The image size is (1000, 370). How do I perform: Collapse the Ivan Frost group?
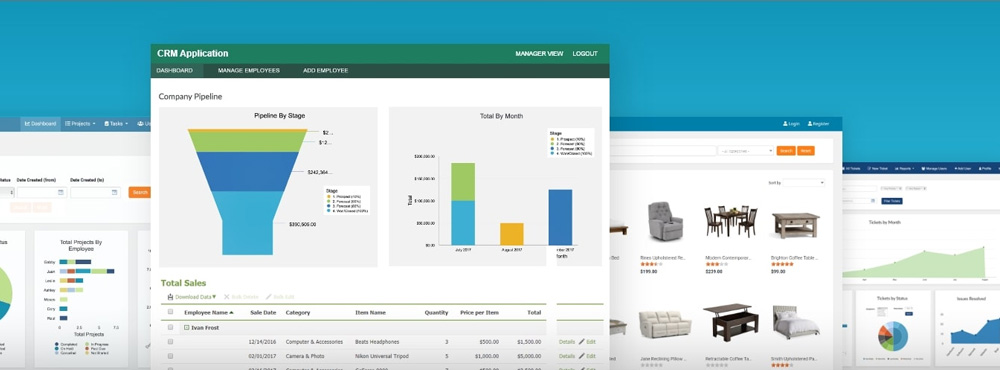coord(186,327)
